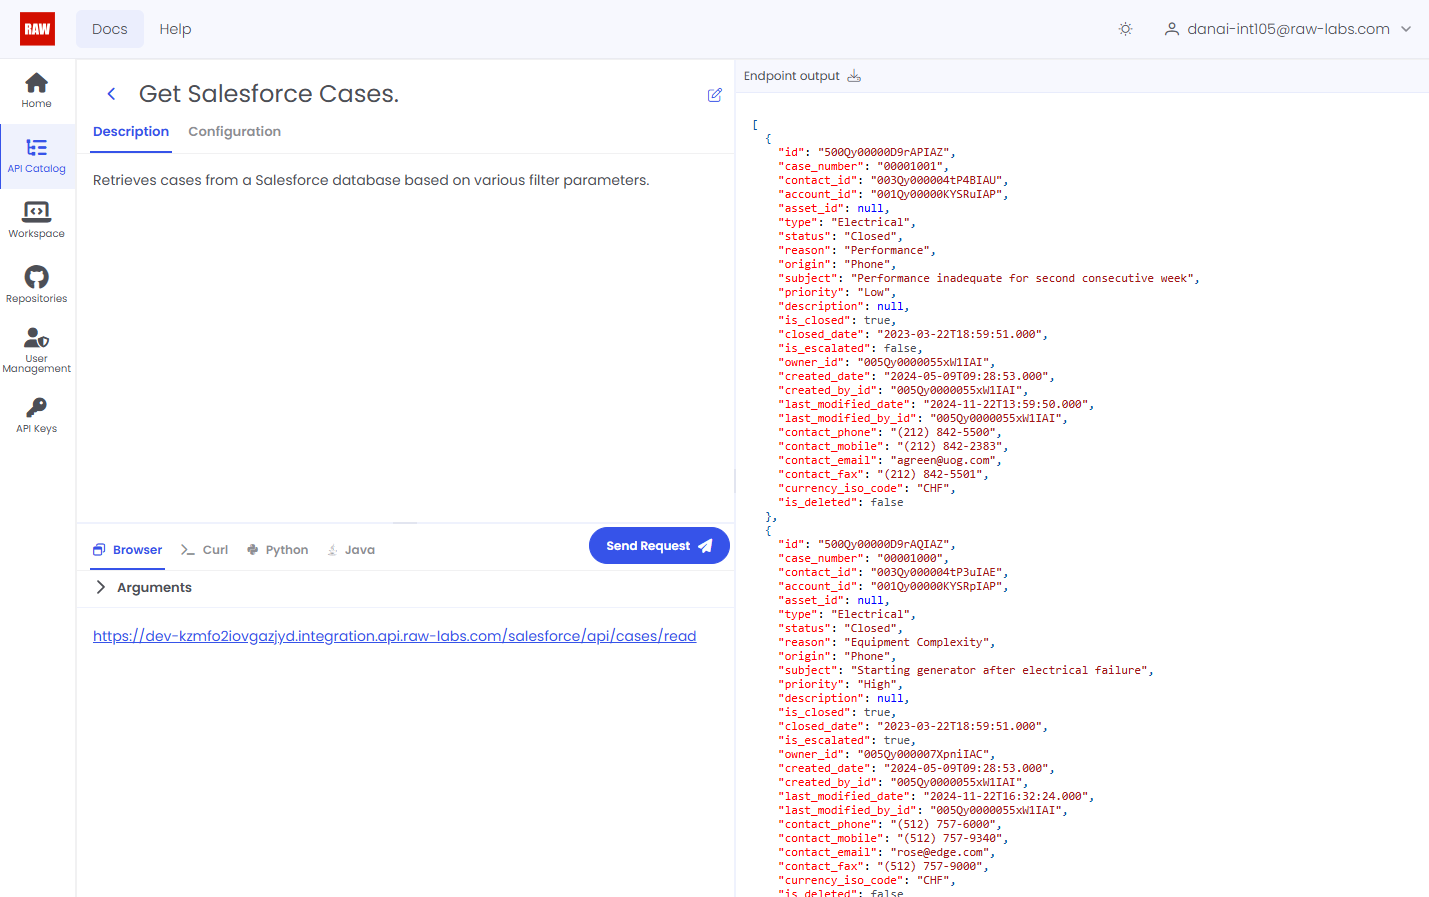Select the priority Low value
This screenshot has height=897, width=1429.
tap(874, 293)
